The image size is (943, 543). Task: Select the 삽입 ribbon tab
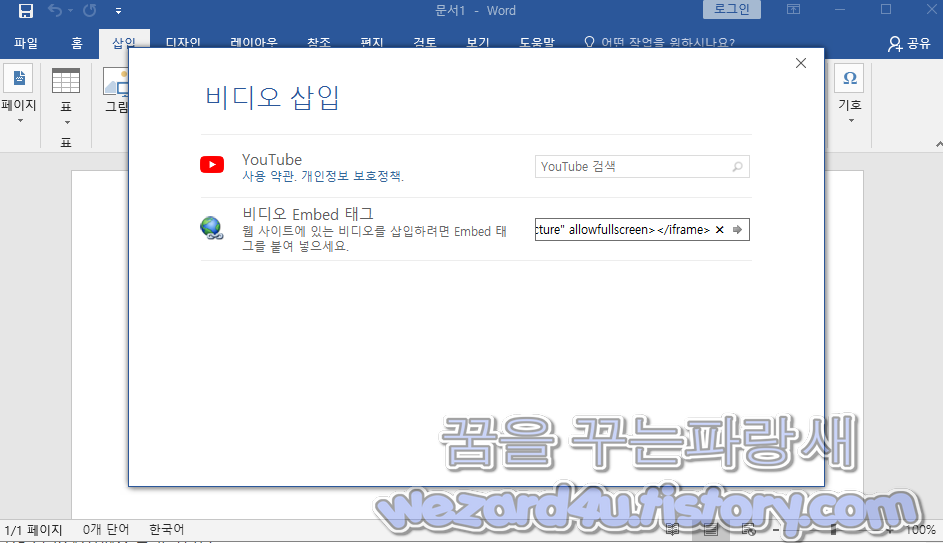pyautogui.click(x=124, y=42)
